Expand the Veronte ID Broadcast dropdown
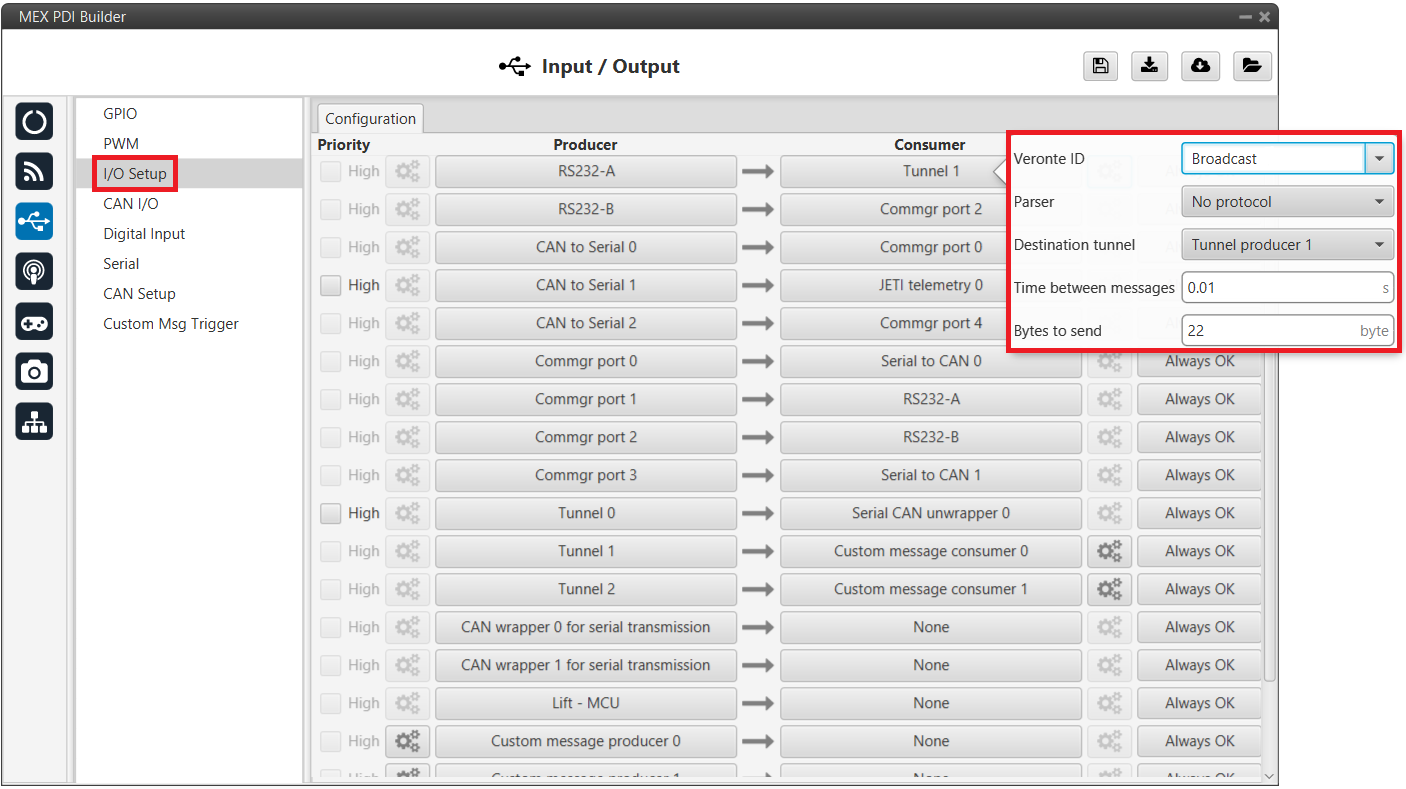1406x789 pixels. pos(1379,159)
